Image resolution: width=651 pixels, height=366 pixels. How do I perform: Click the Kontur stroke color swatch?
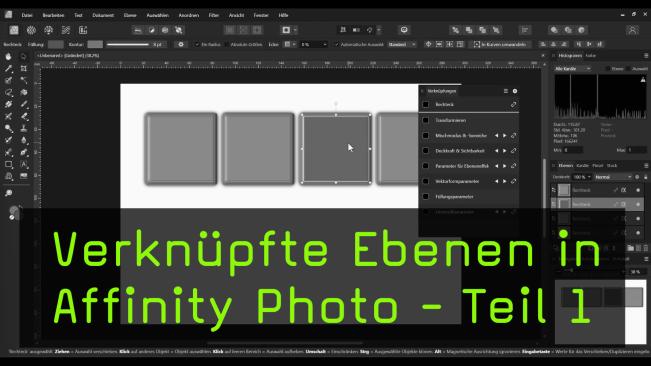click(95, 44)
